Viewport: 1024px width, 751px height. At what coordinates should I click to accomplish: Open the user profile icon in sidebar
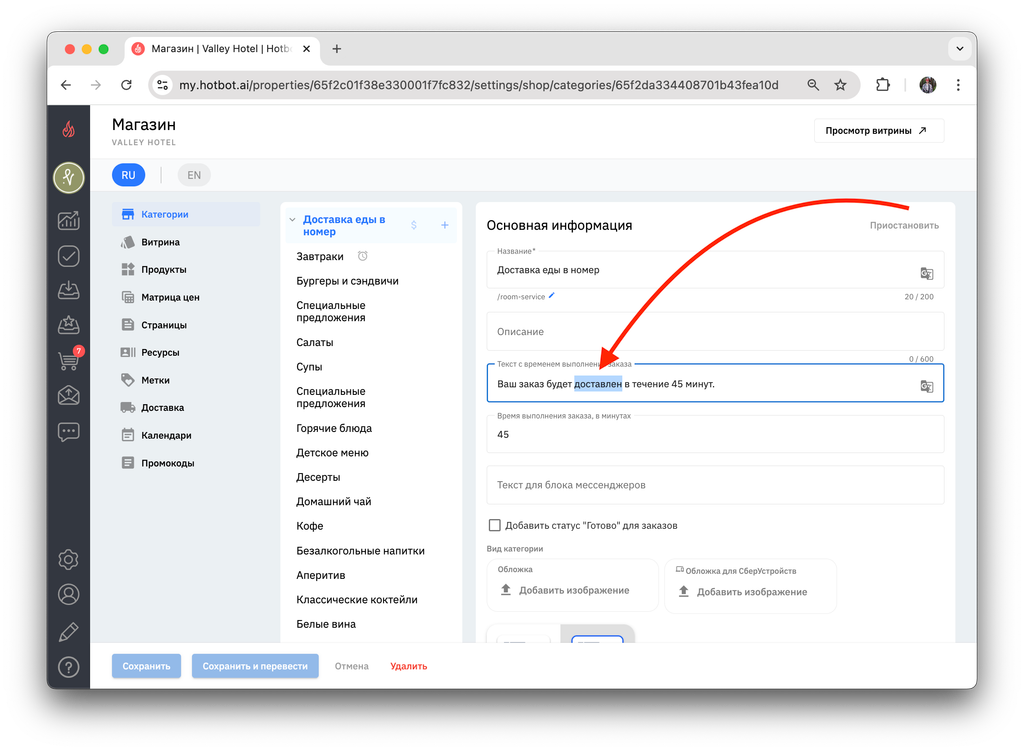(69, 594)
